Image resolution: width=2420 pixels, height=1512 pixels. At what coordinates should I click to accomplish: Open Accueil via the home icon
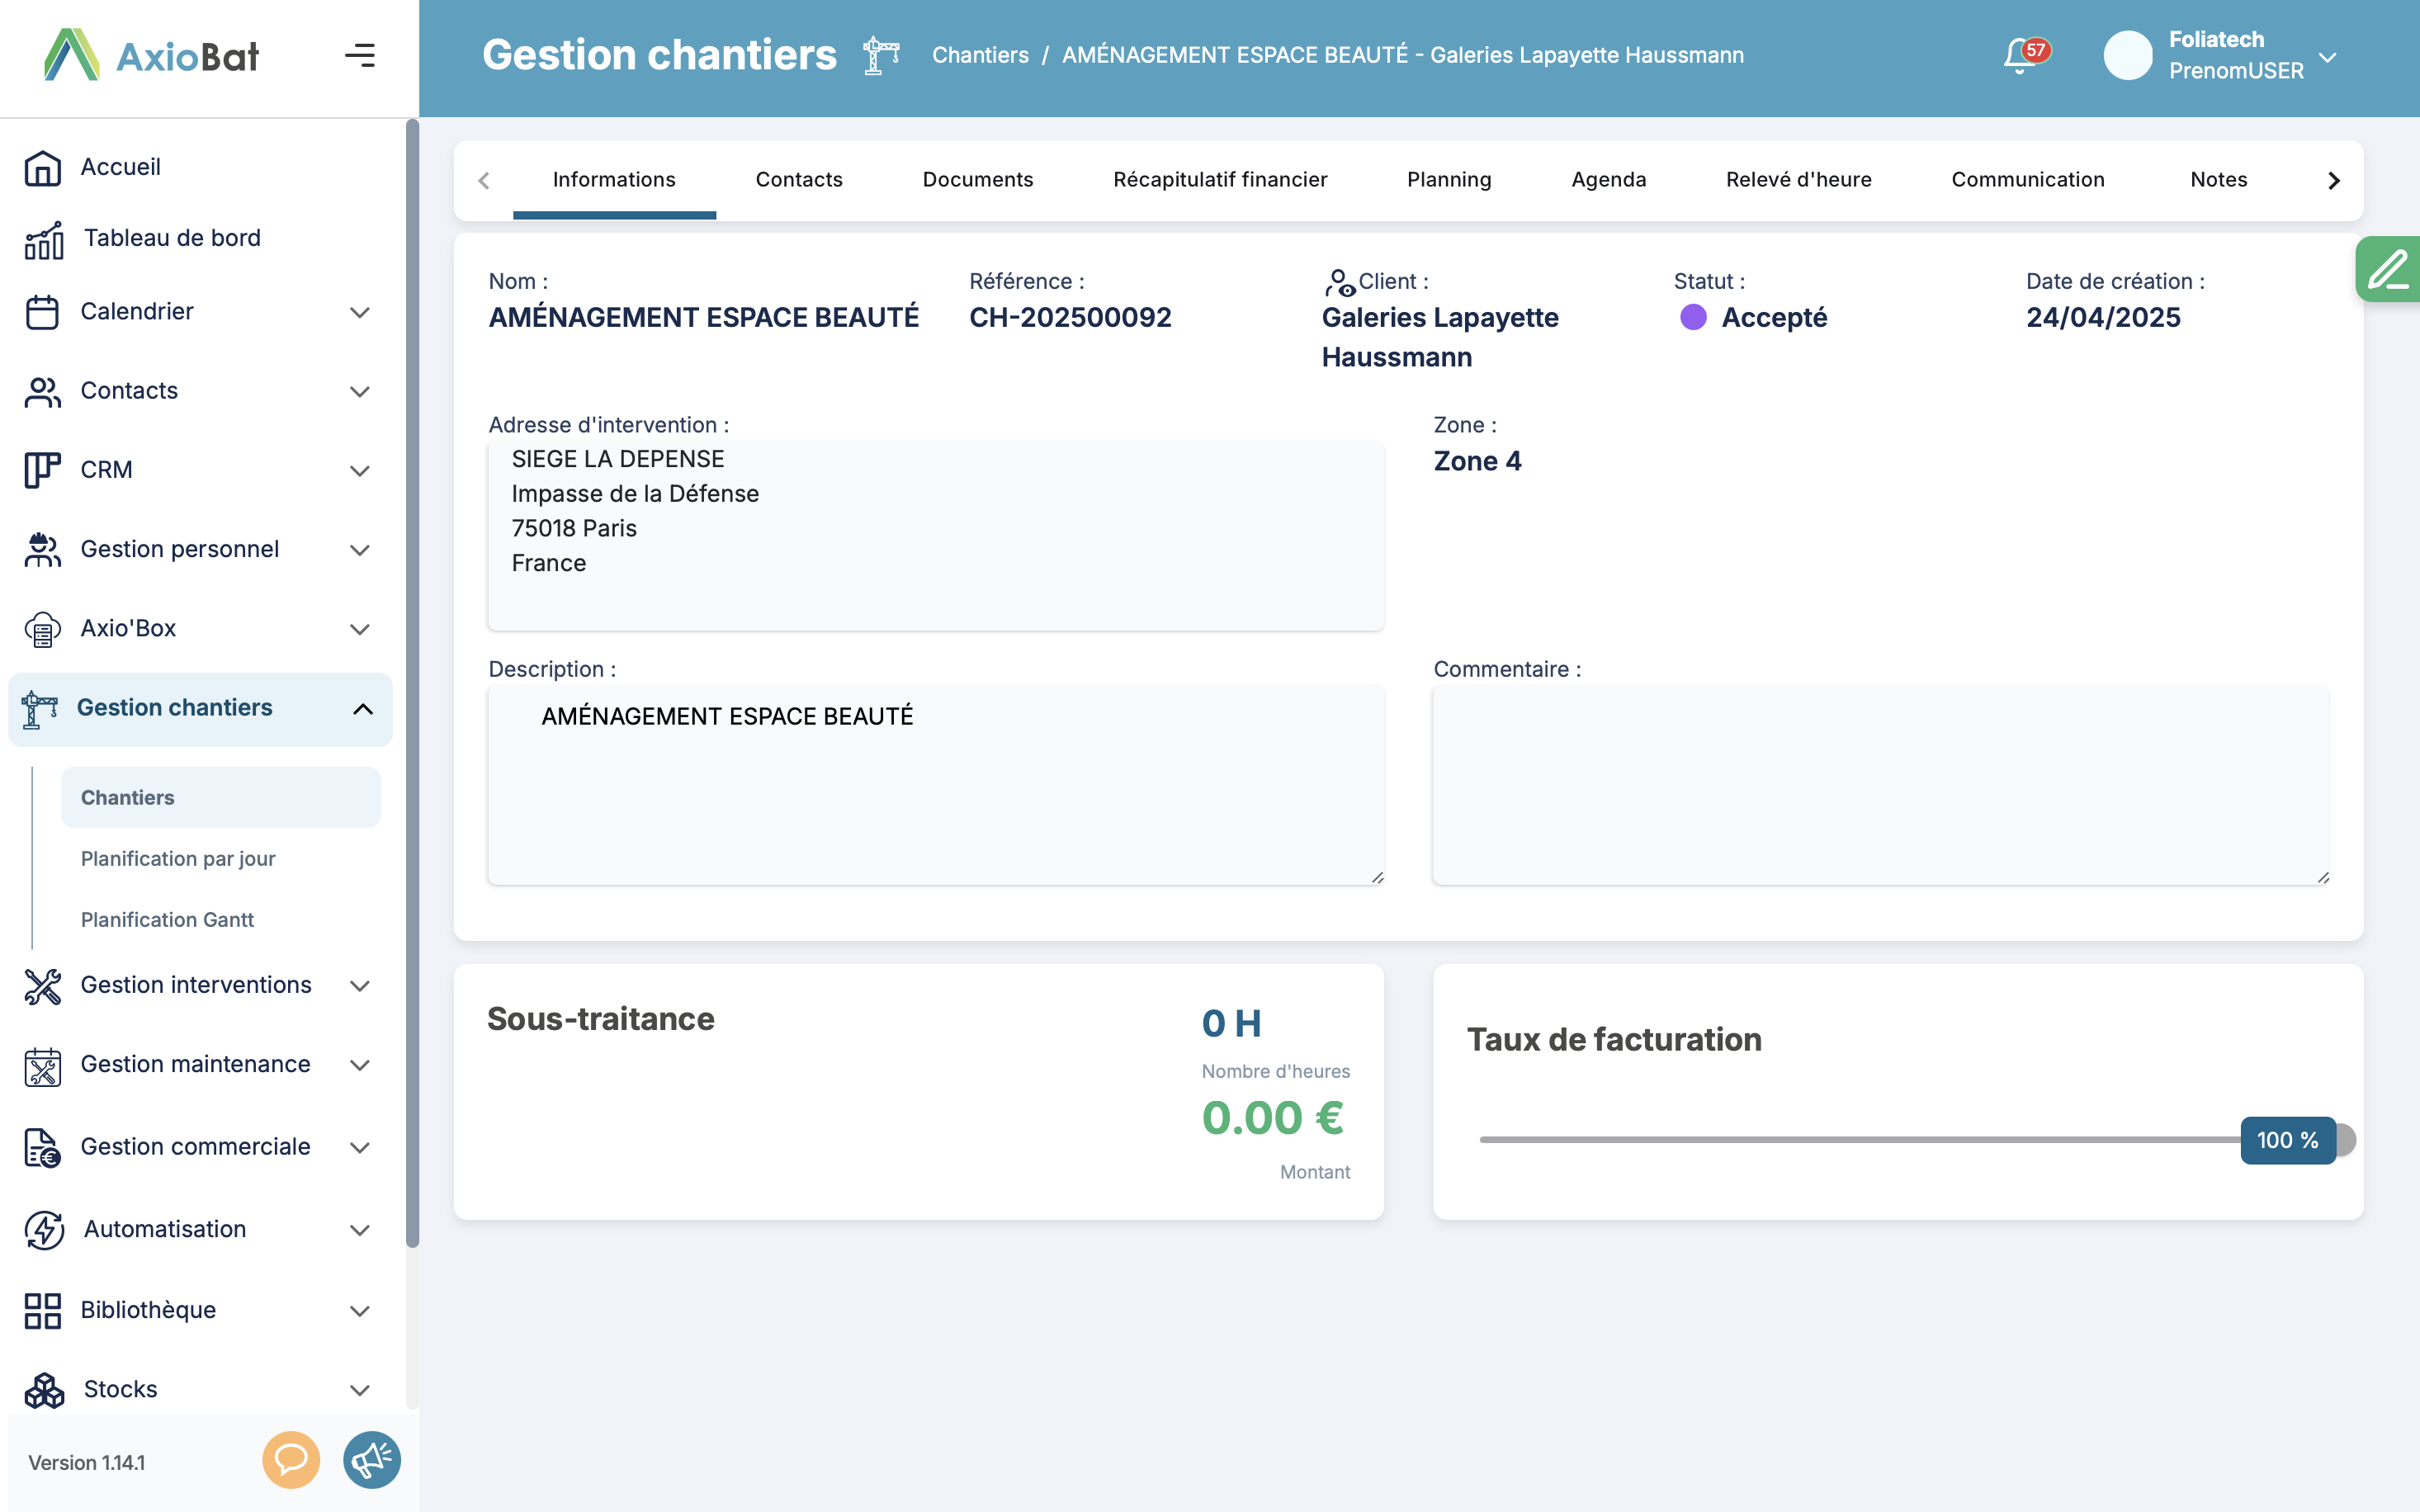pyautogui.click(x=43, y=167)
